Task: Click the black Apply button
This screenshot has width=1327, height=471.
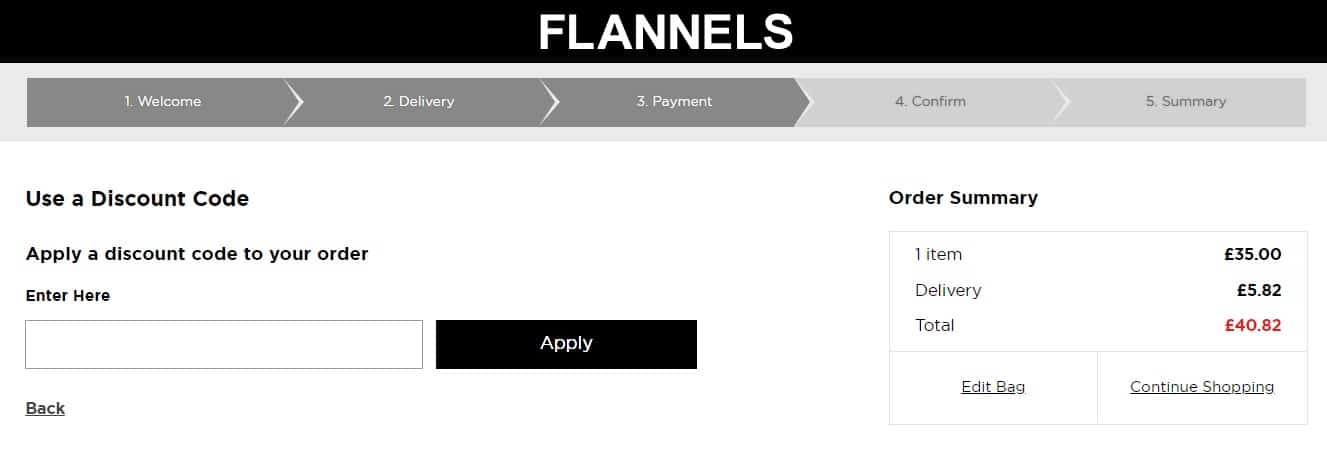Action: [566, 344]
